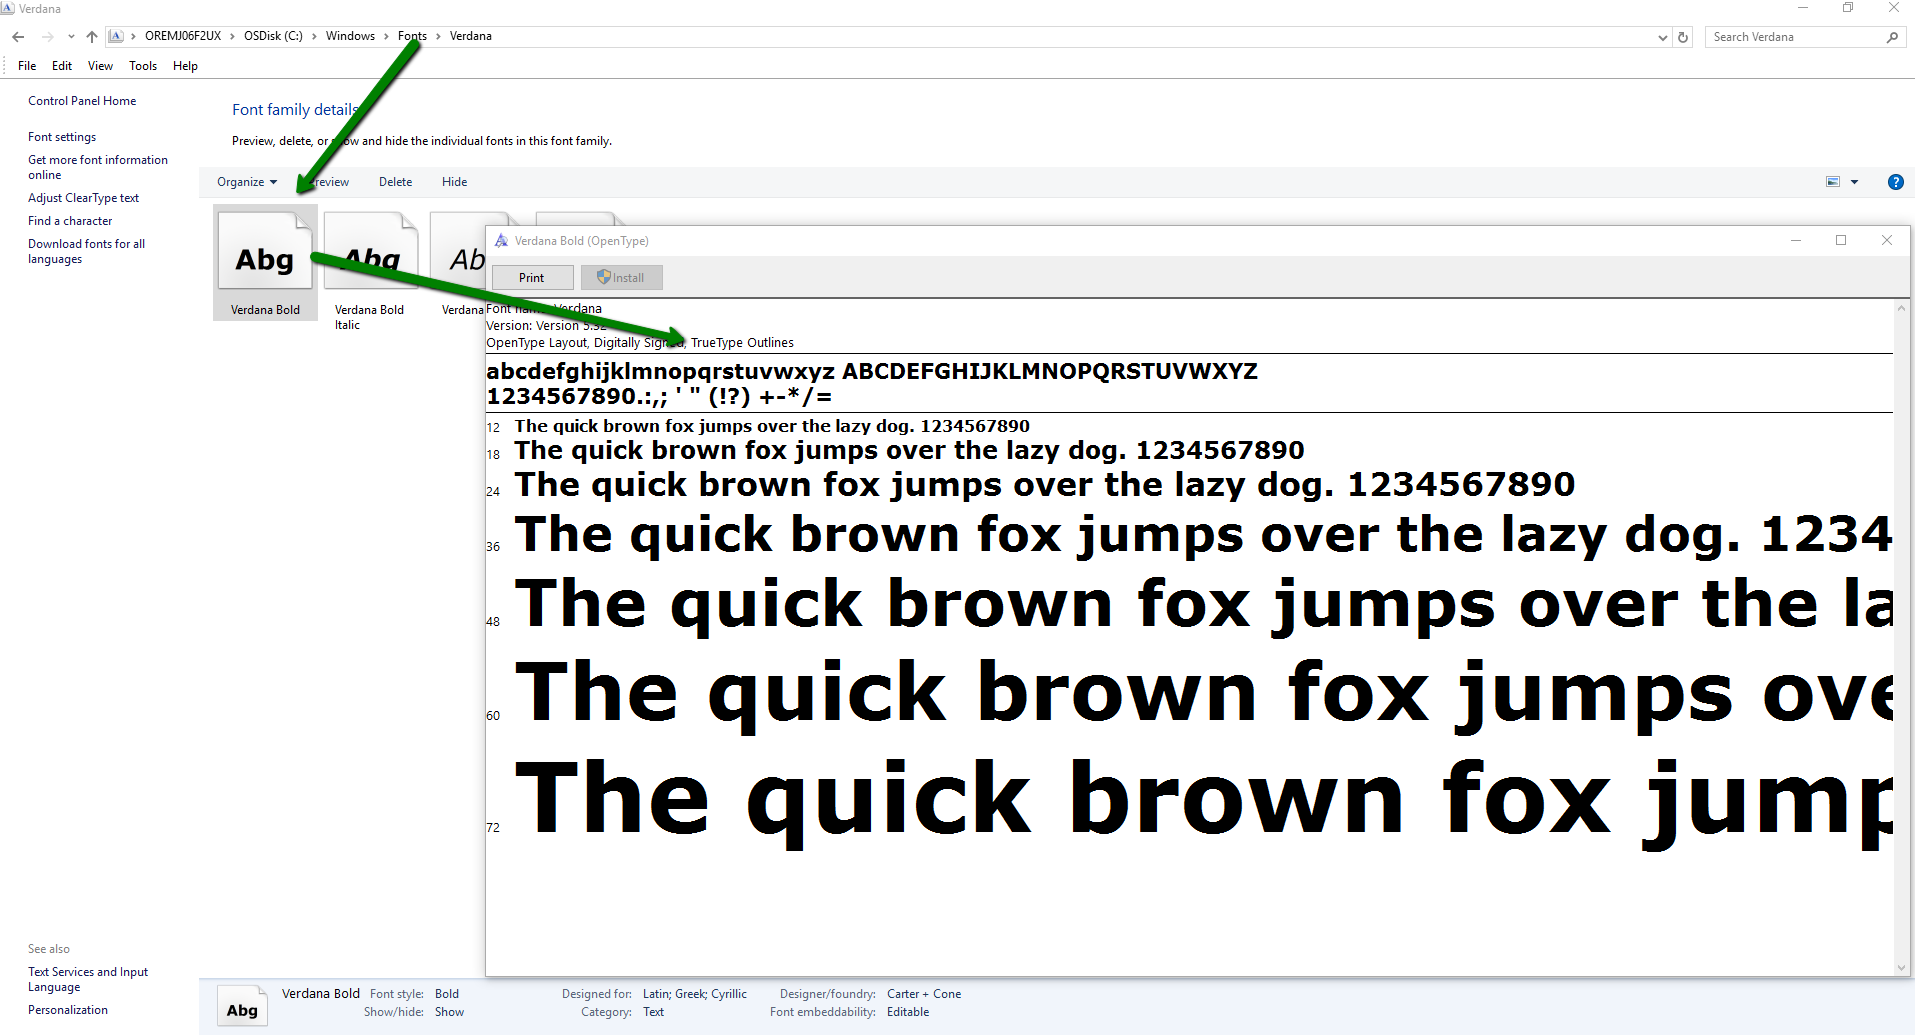
Task: Open the view options dropdown arrow
Action: point(1854,182)
